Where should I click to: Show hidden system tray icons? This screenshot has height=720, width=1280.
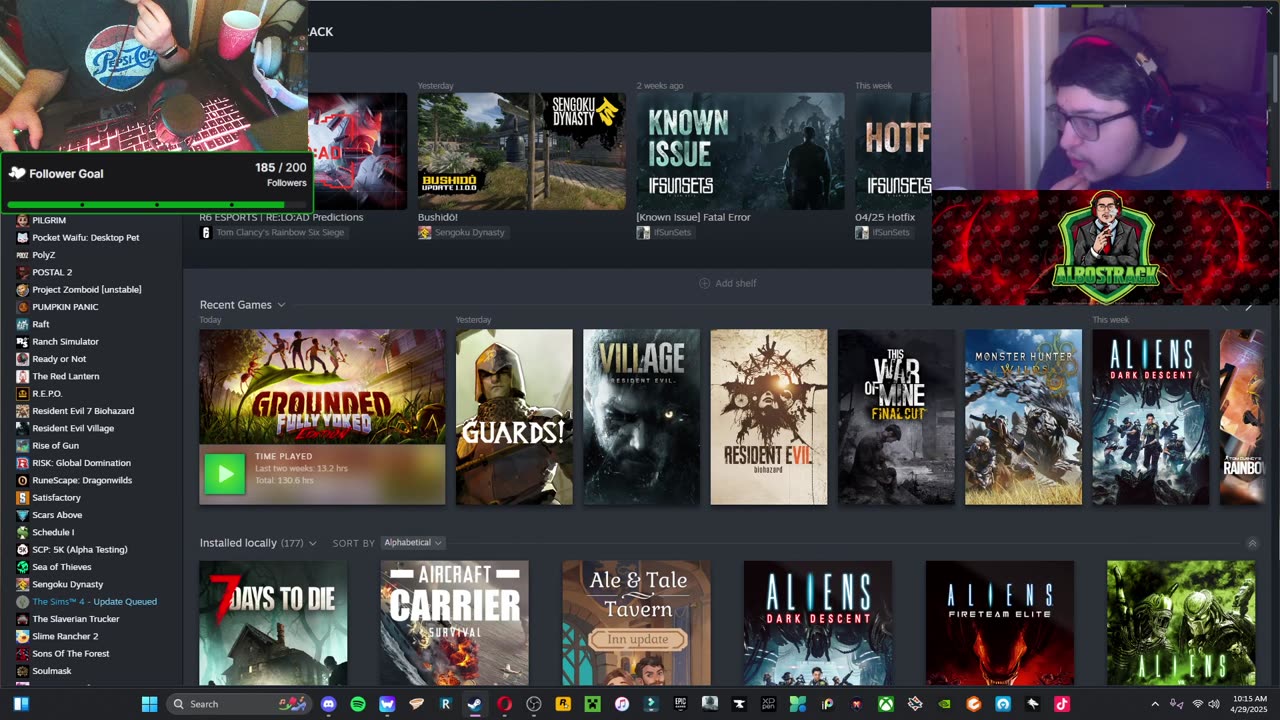pyautogui.click(x=1155, y=704)
